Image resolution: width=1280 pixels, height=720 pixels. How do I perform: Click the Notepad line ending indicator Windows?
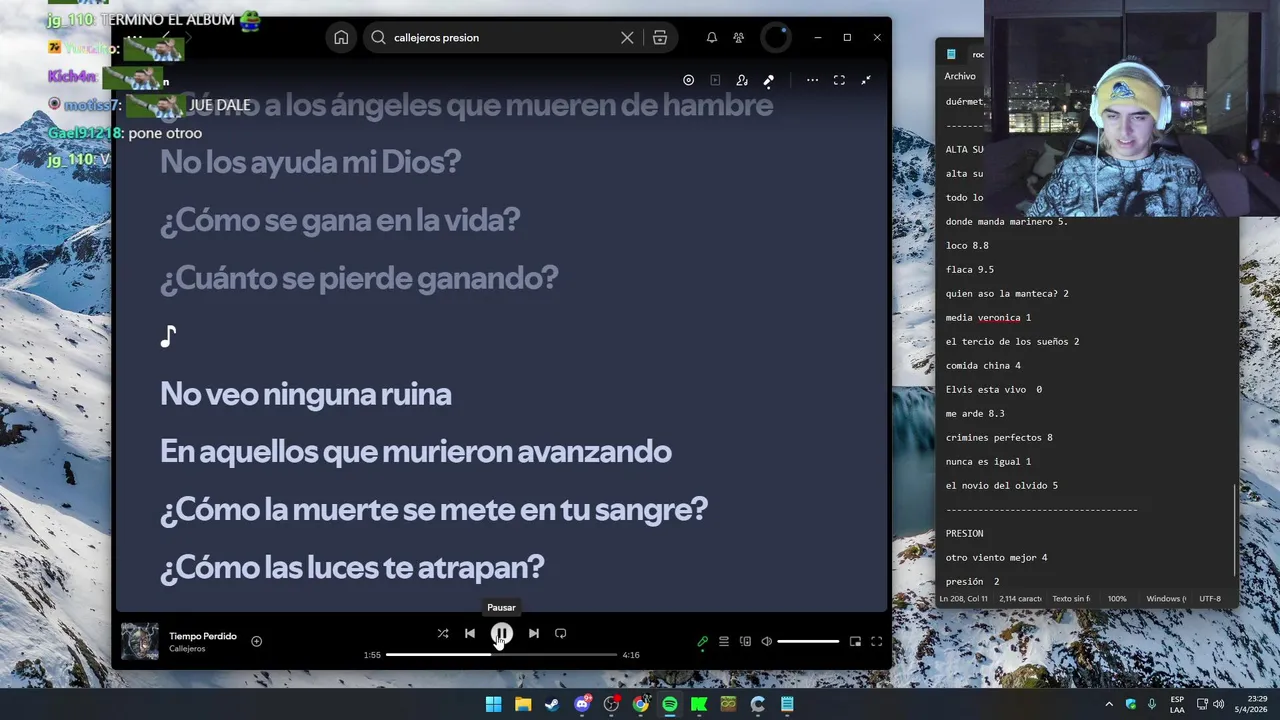(1165, 599)
